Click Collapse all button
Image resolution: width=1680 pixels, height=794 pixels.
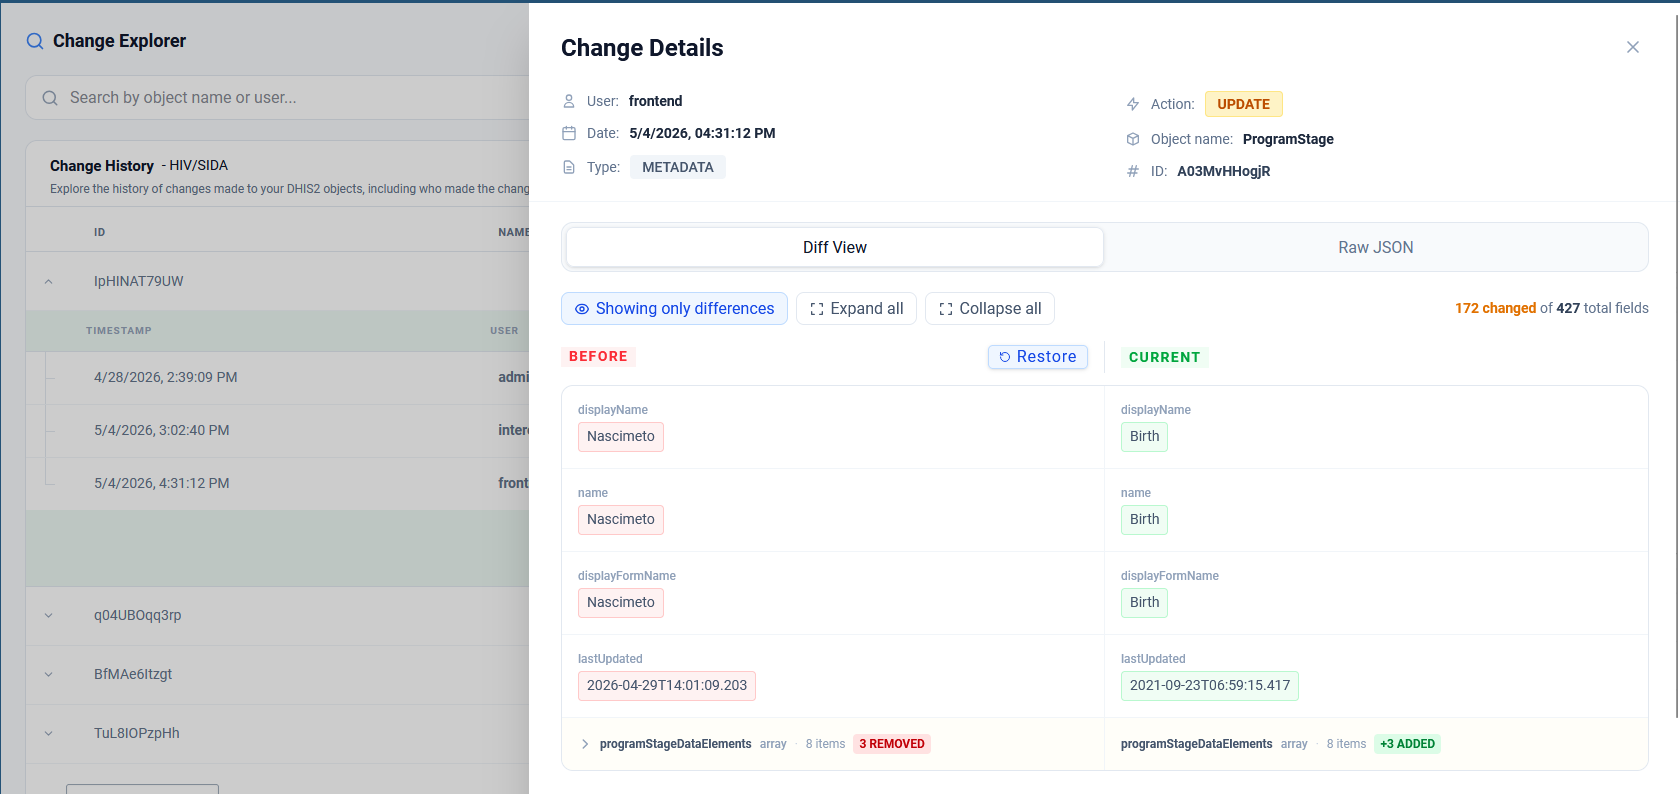click(x=990, y=308)
